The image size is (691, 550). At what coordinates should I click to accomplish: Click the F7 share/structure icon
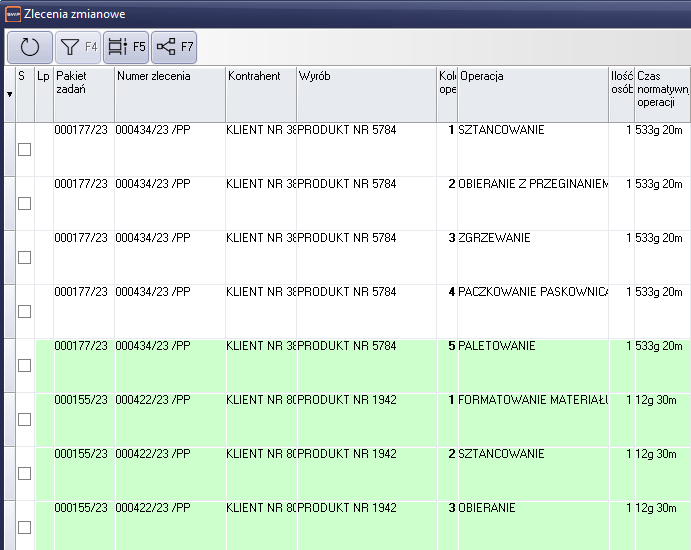174,47
